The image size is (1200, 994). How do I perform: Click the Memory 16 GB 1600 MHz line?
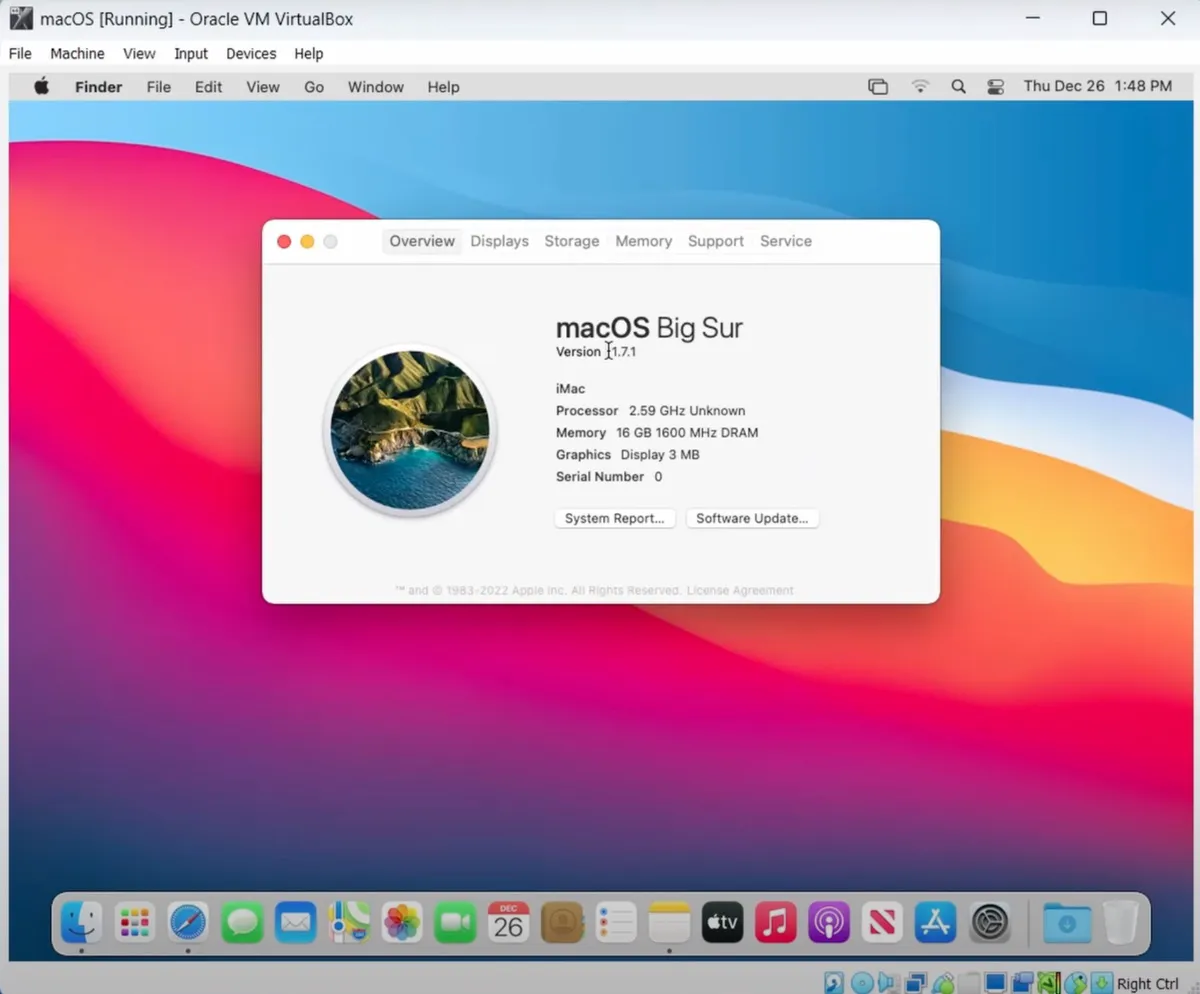pyautogui.click(x=657, y=433)
